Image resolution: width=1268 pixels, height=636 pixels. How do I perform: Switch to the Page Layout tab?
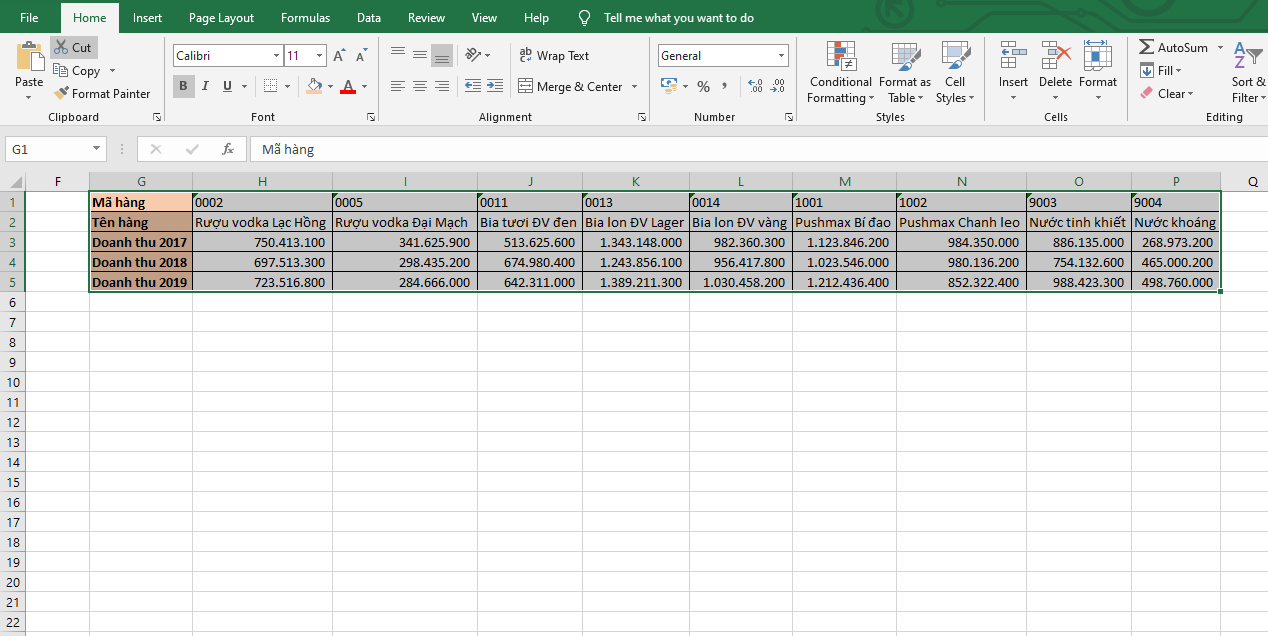221,18
